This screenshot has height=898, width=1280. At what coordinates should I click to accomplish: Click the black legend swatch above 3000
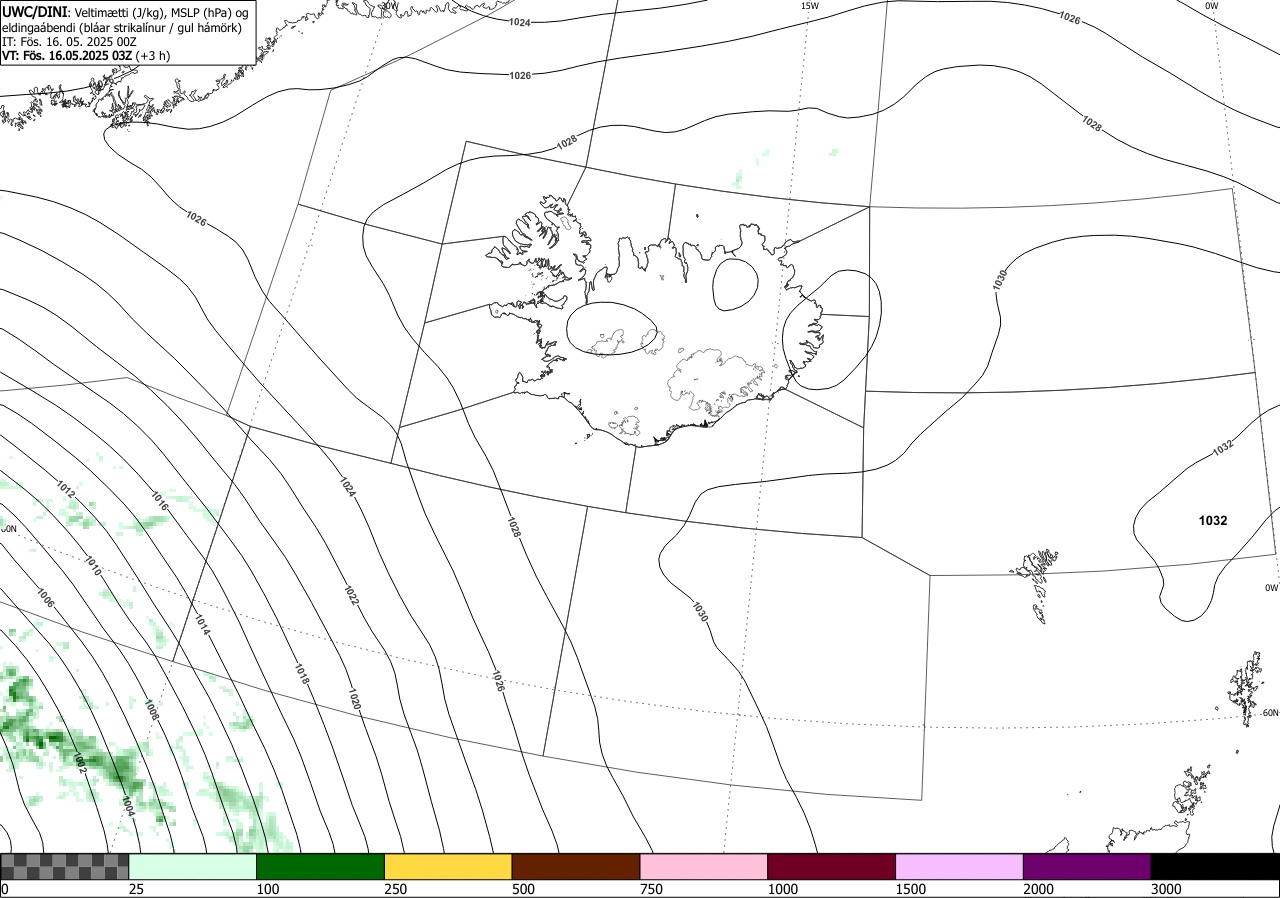tap(1215, 866)
